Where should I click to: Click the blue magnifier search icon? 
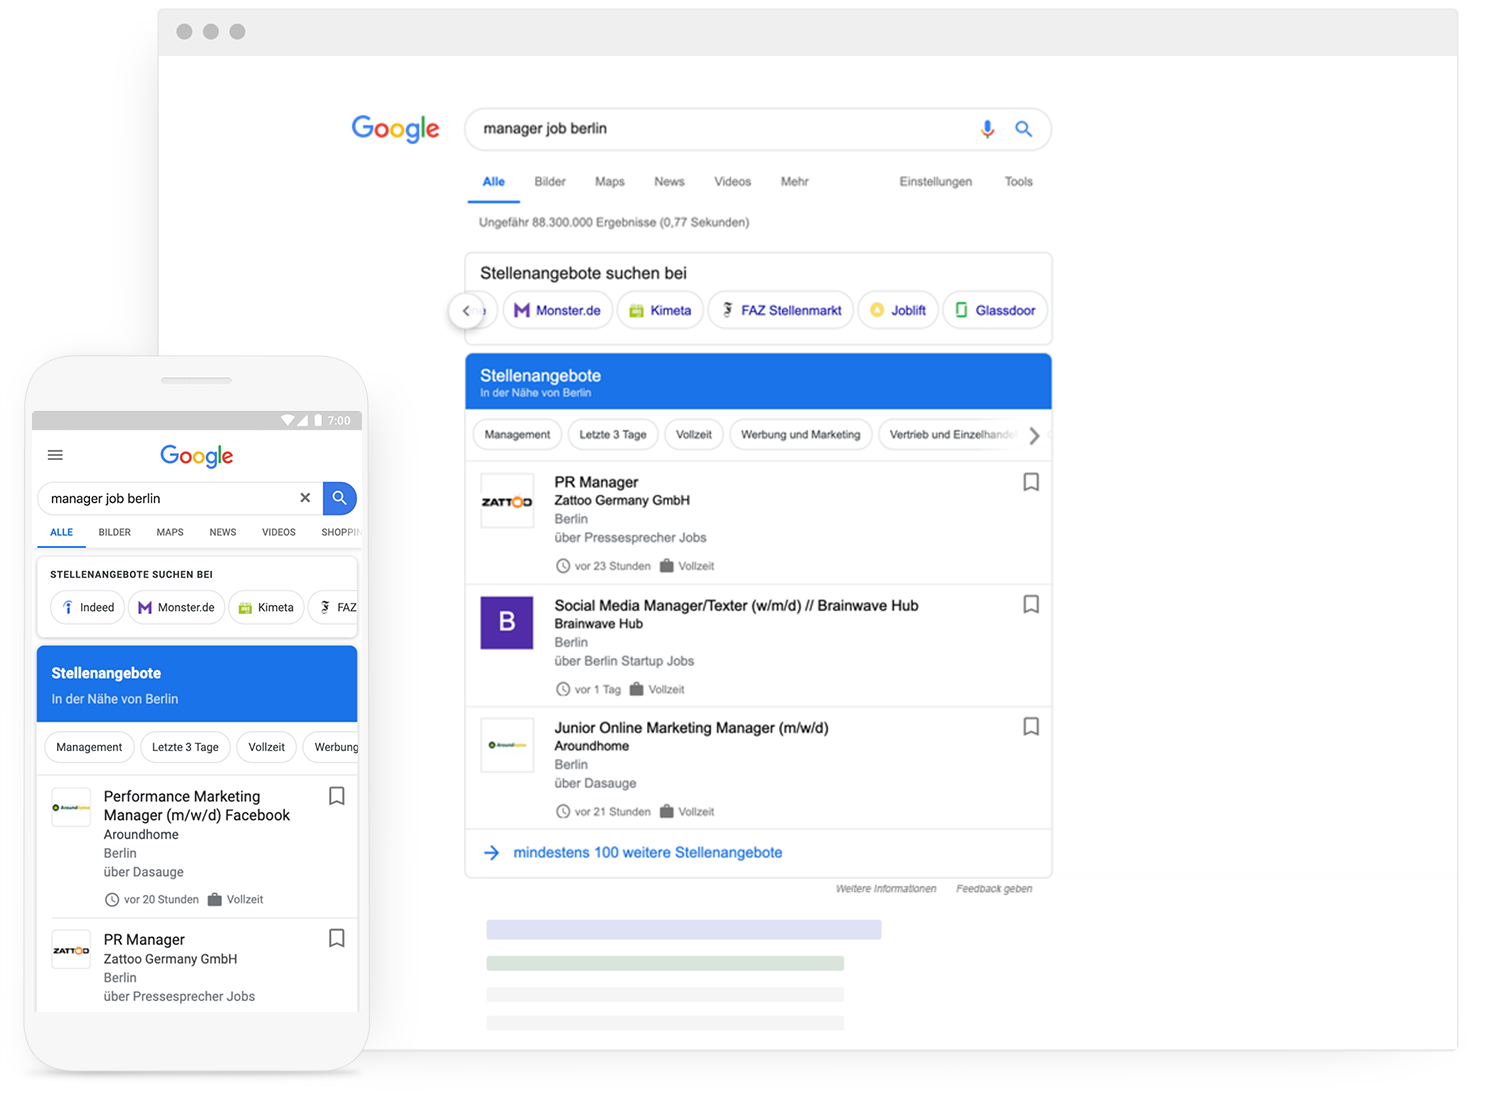(x=1024, y=129)
